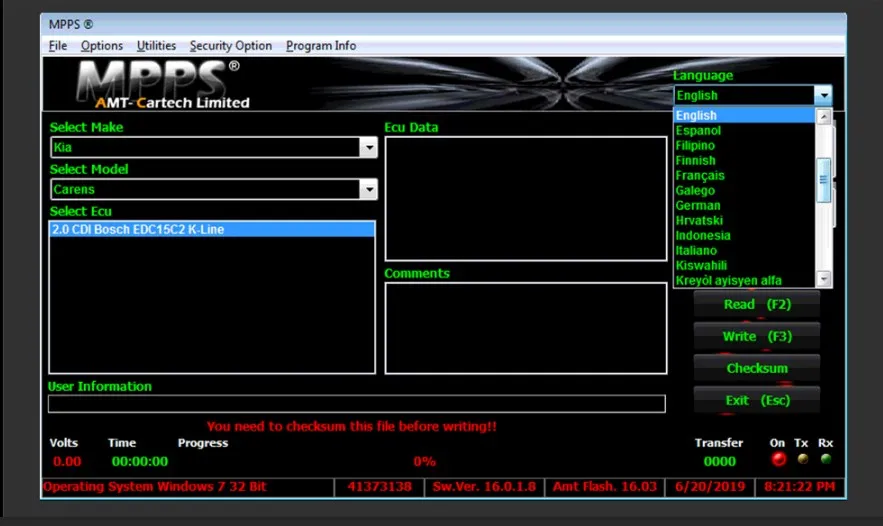Click the 6/20/2019 date cell

tap(710, 487)
